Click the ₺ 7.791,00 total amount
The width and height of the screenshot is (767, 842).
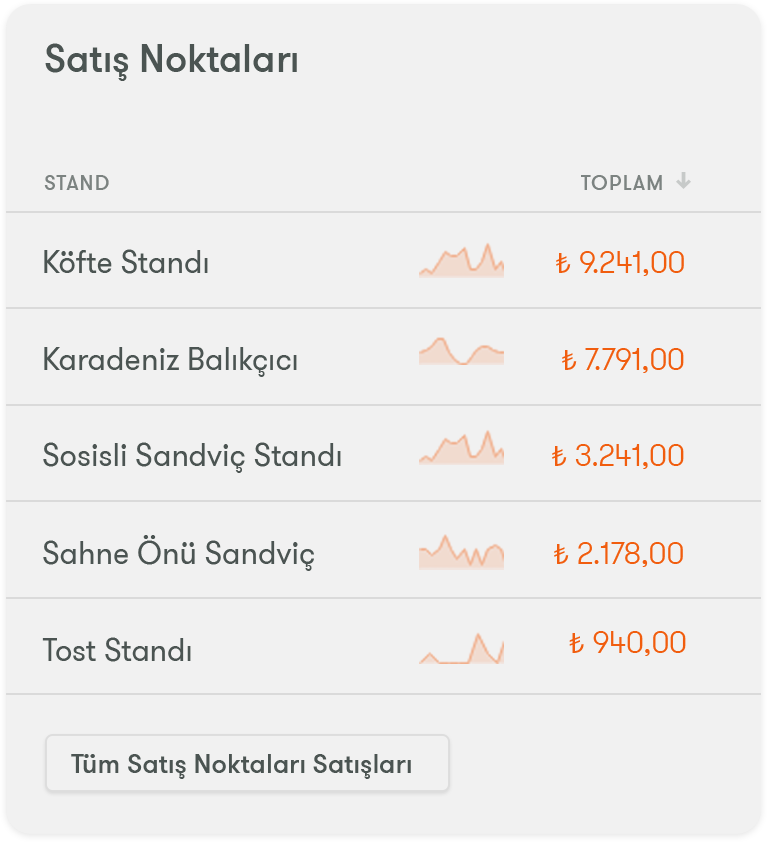[623, 359]
